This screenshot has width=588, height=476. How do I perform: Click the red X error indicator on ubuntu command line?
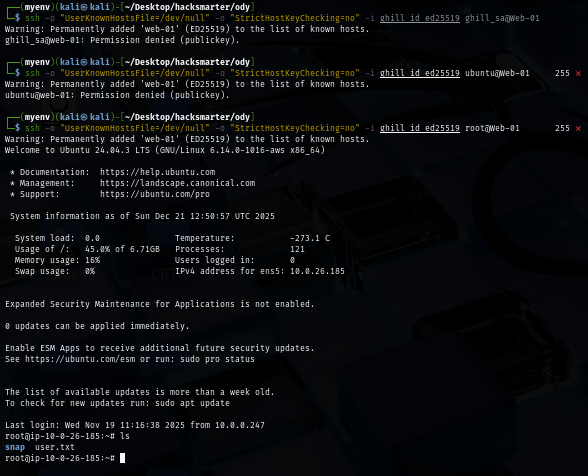pyautogui.click(x=578, y=74)
